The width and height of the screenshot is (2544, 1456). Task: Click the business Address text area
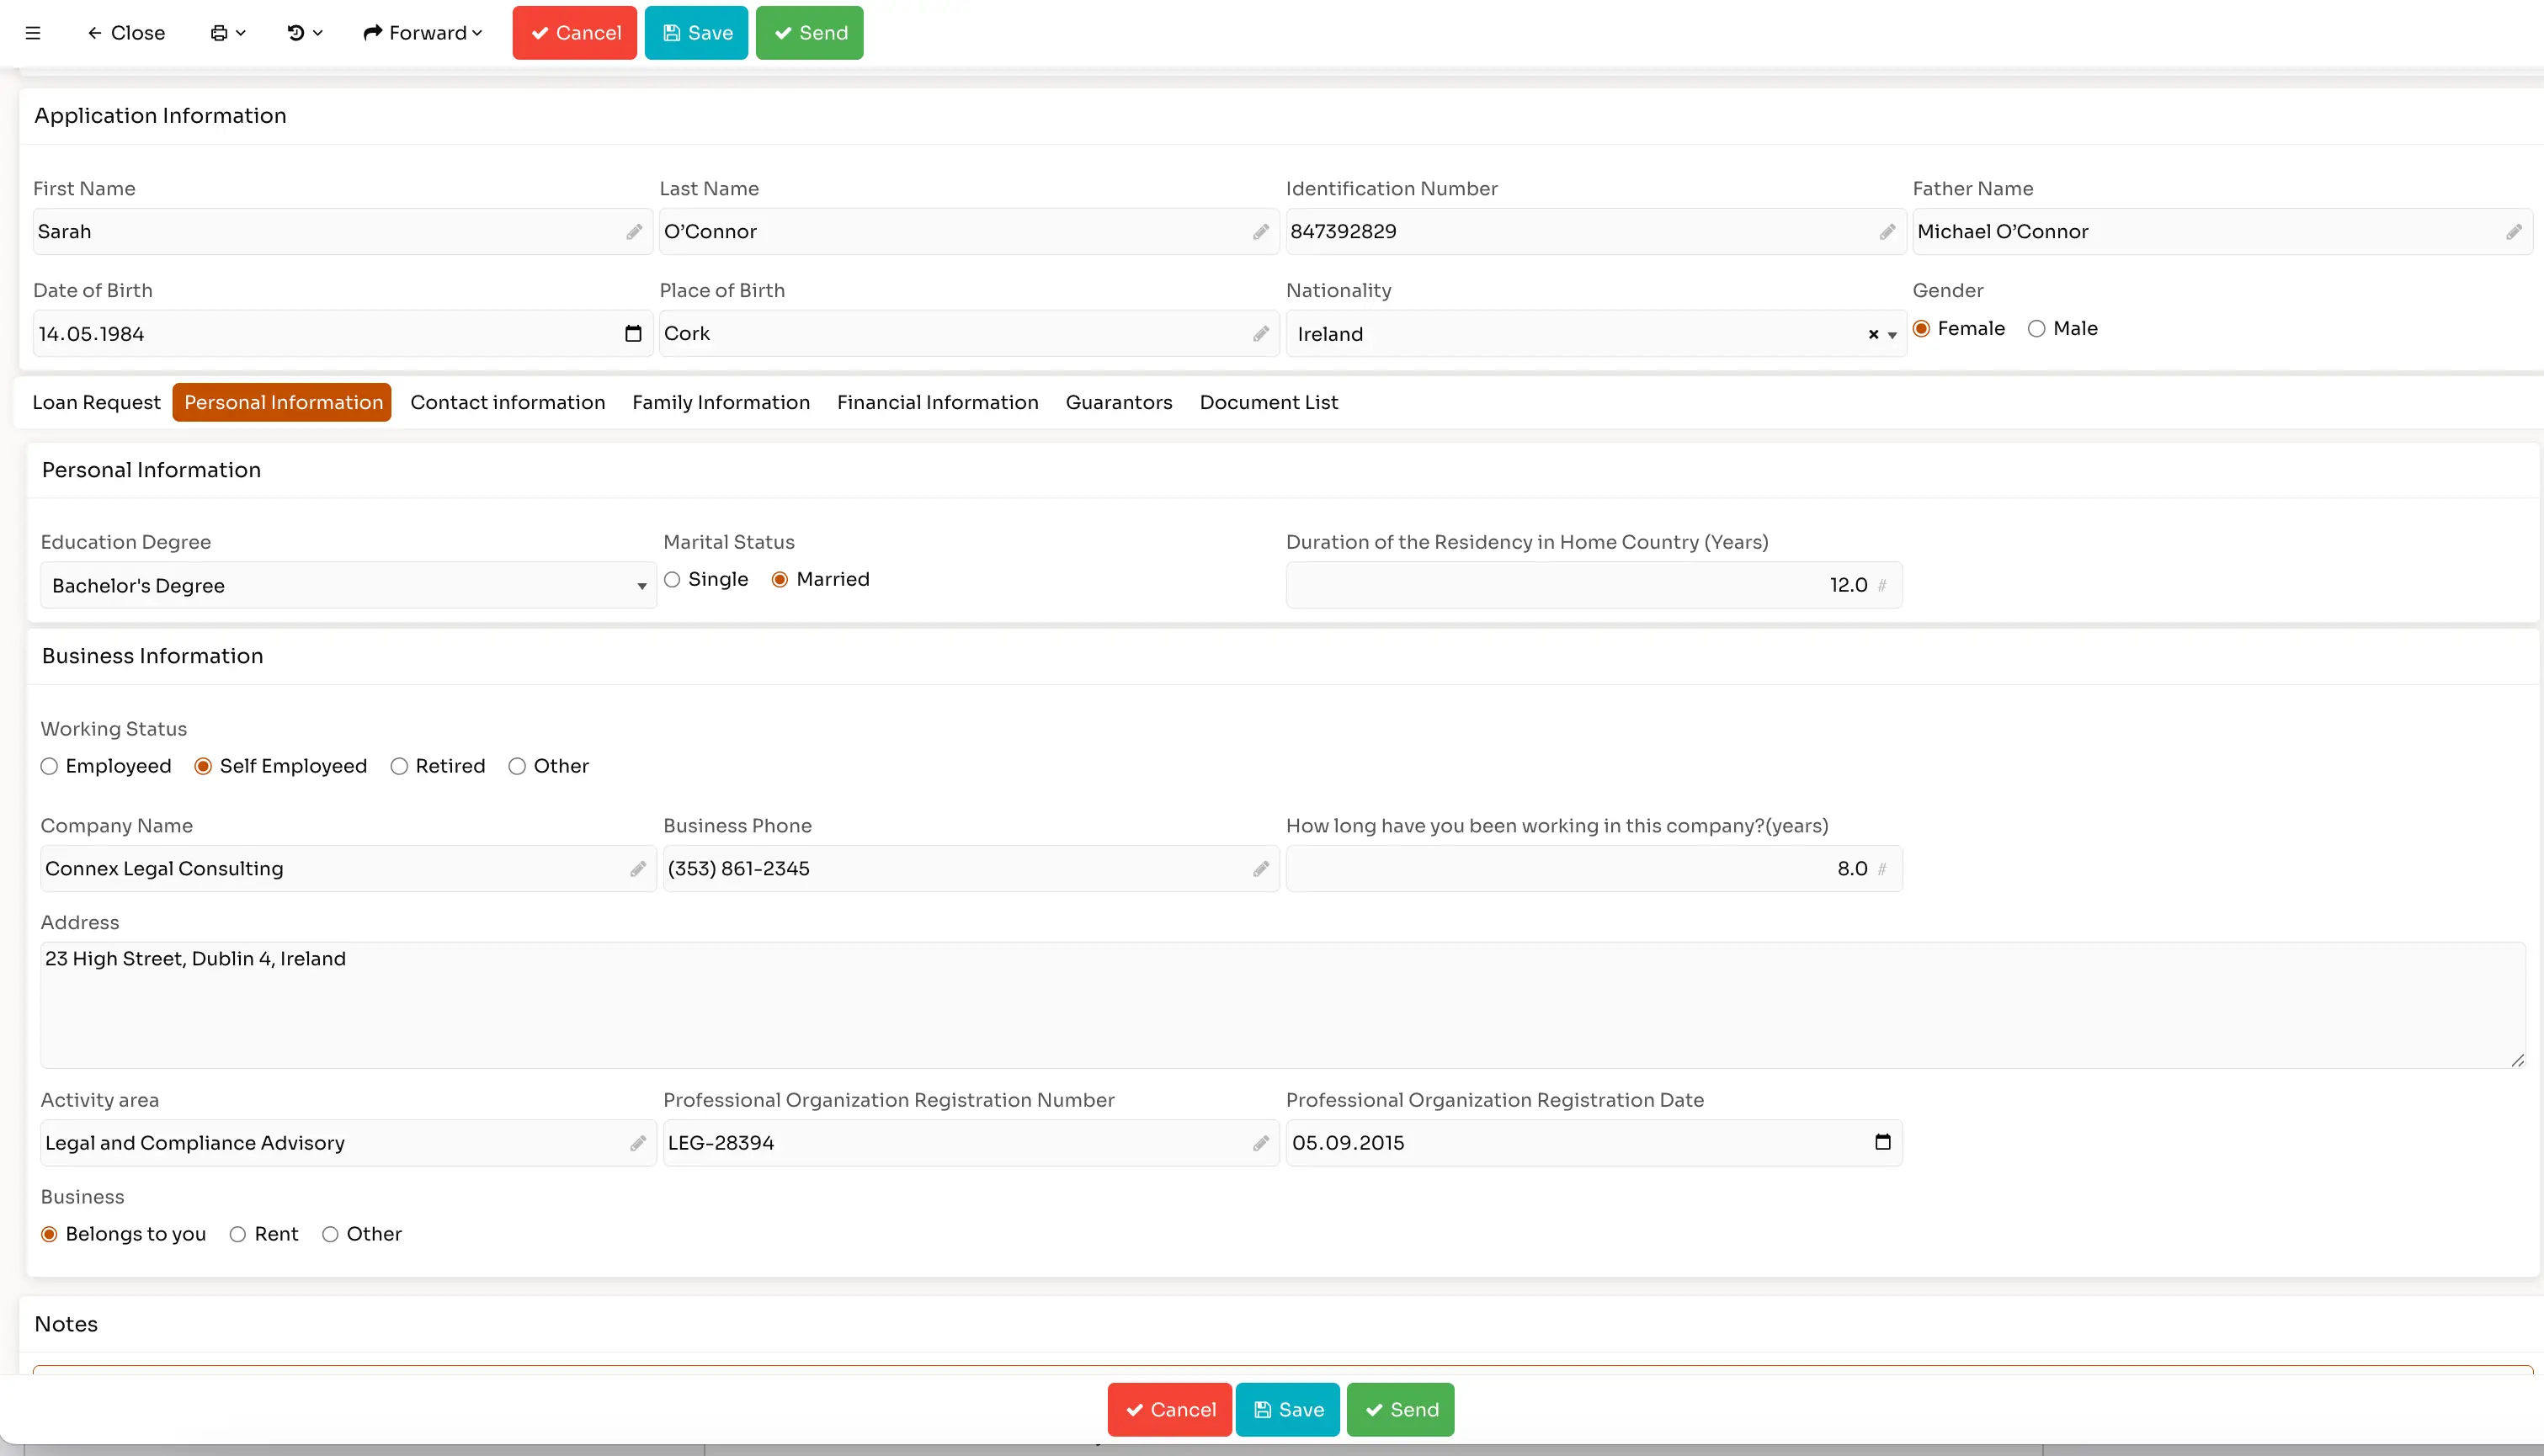(1280, 1005)
